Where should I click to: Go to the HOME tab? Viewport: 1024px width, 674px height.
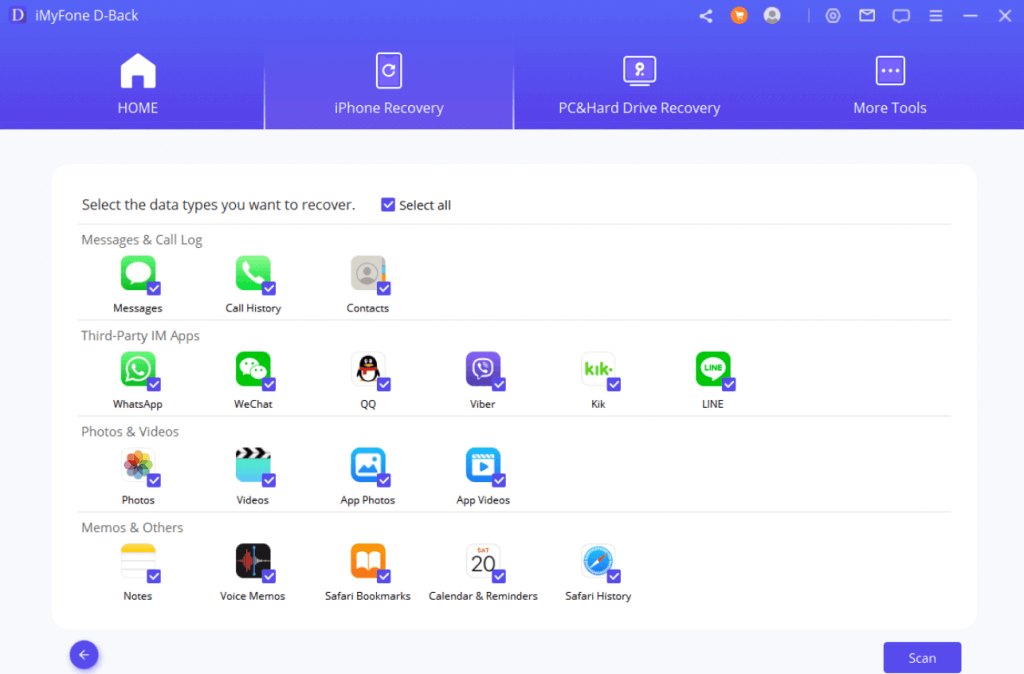pos(138,84)
